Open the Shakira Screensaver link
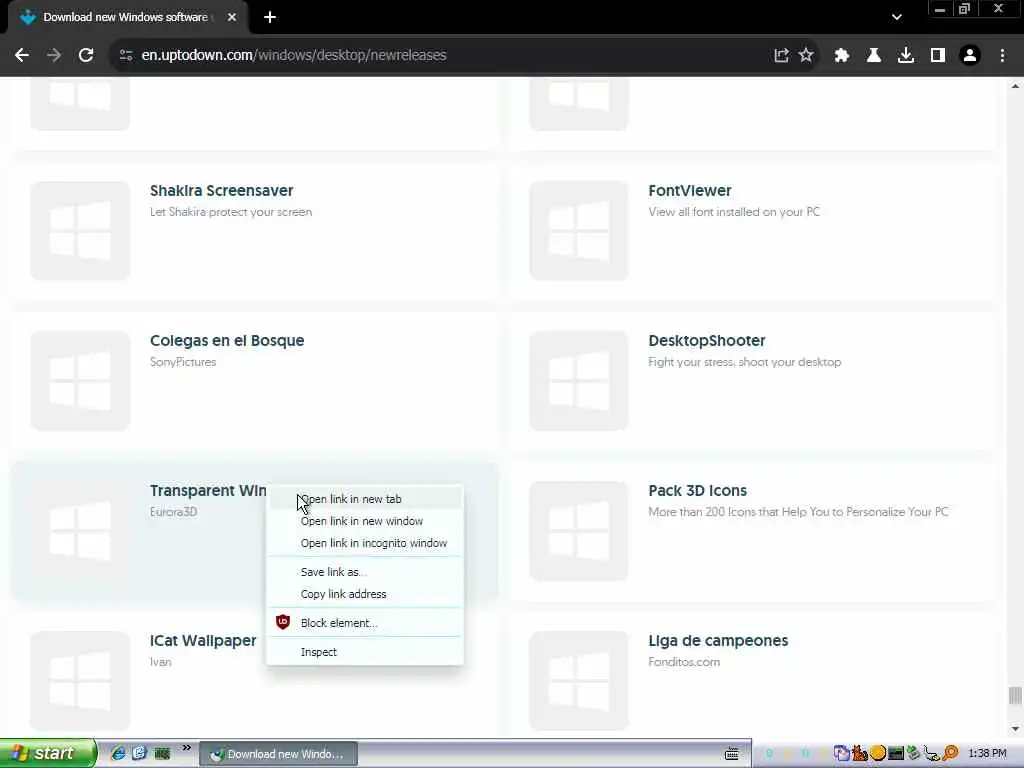The height and width of the screenshot is (768, 1024). [x=221, y=191]
